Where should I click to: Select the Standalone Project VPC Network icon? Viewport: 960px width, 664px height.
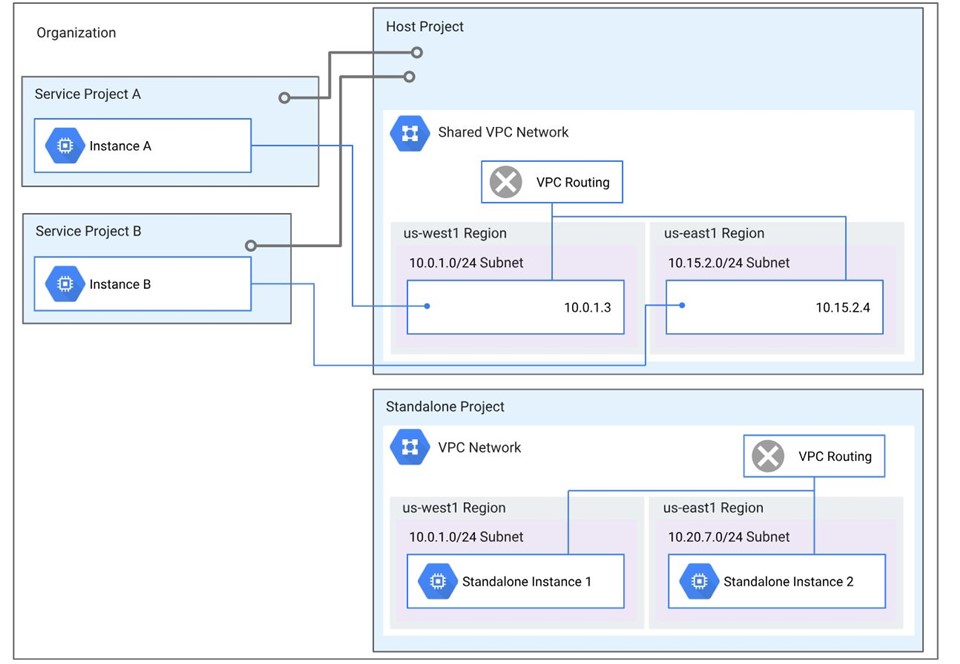[x=410, y=448]
